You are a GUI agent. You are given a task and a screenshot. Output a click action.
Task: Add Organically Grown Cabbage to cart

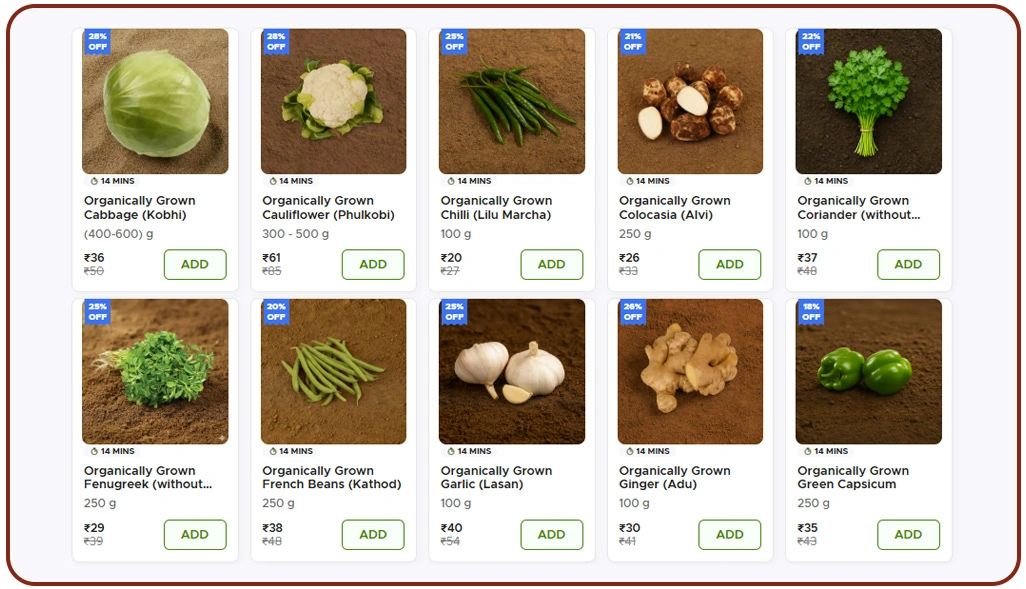[195, 264]
